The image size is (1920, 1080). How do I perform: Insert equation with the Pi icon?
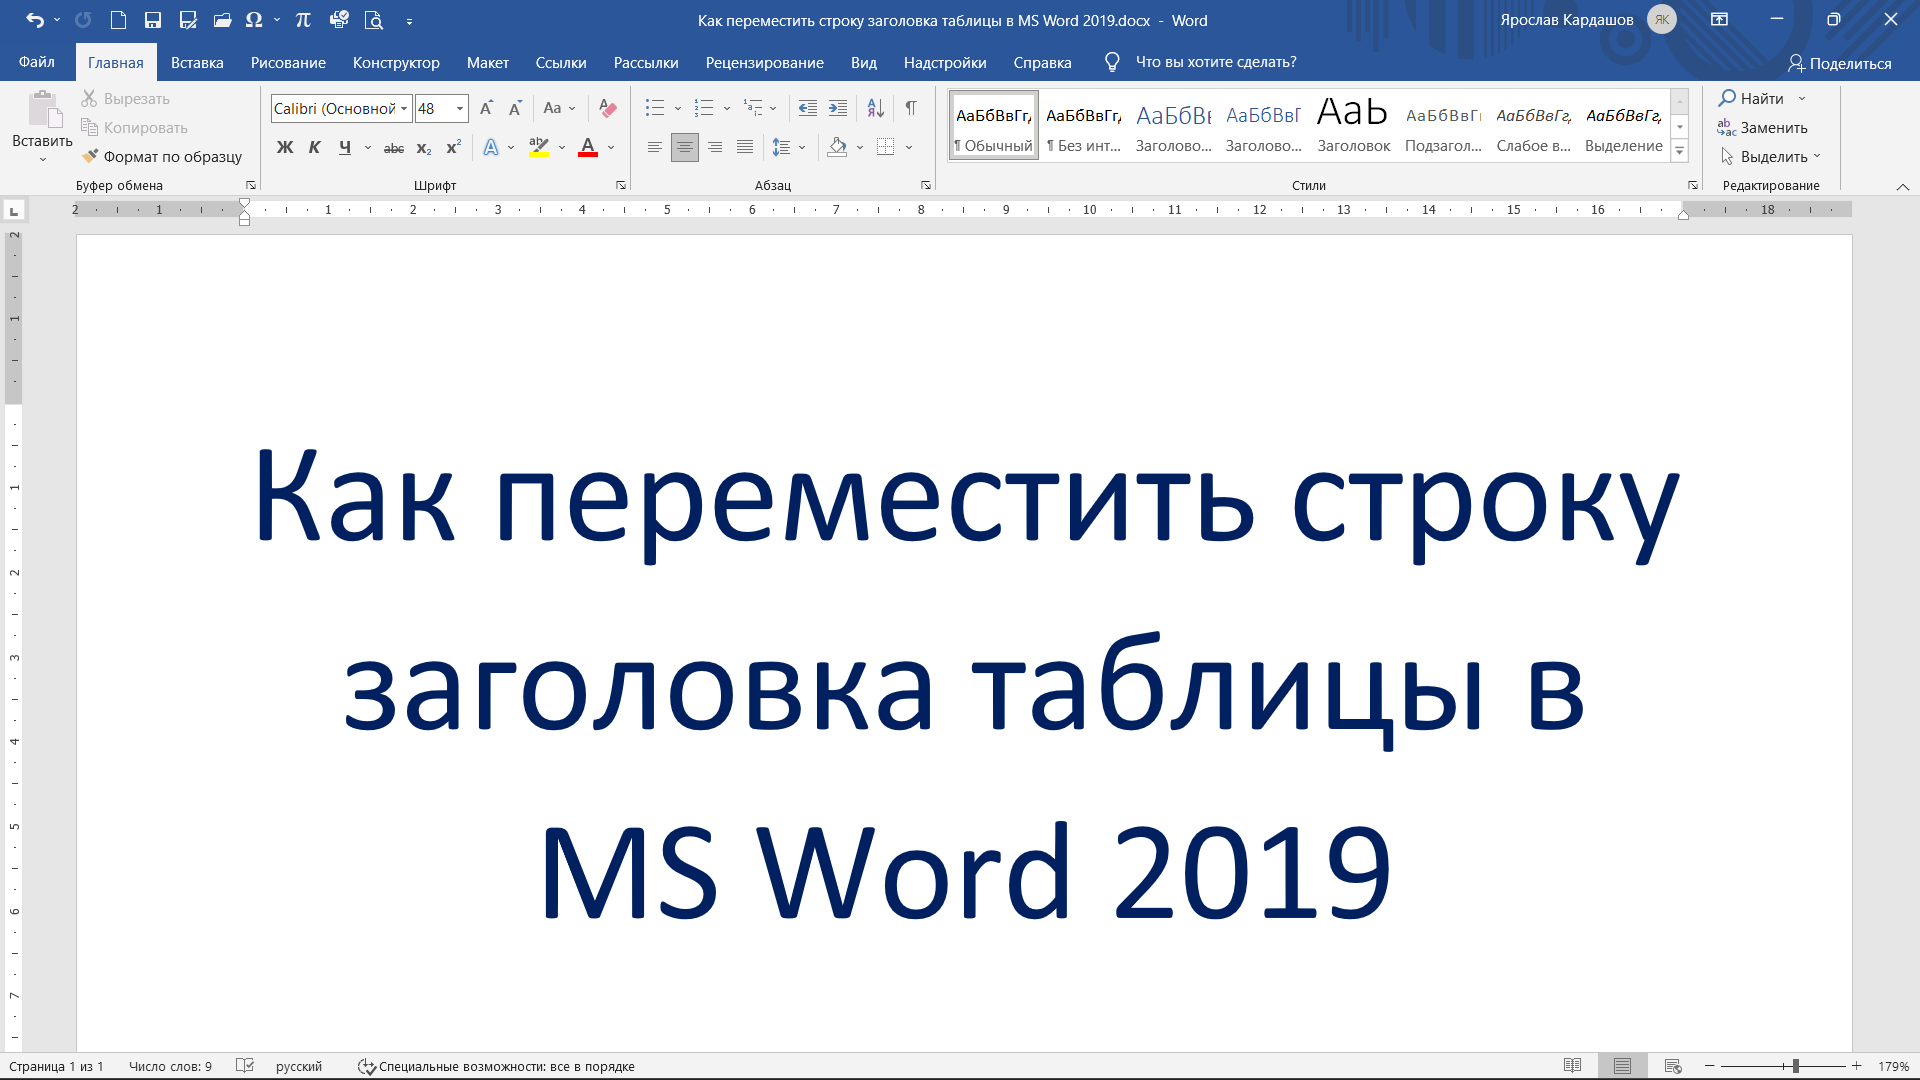click(x=303, y=20)
